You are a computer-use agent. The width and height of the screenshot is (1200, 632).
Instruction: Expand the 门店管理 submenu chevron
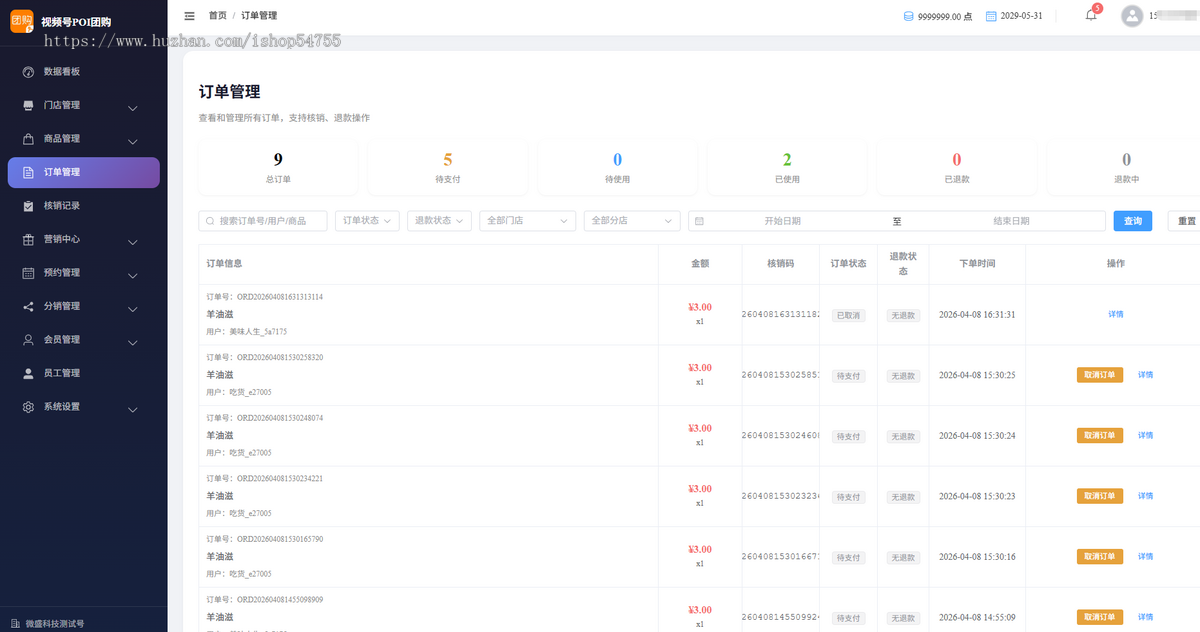click(133, 107)
